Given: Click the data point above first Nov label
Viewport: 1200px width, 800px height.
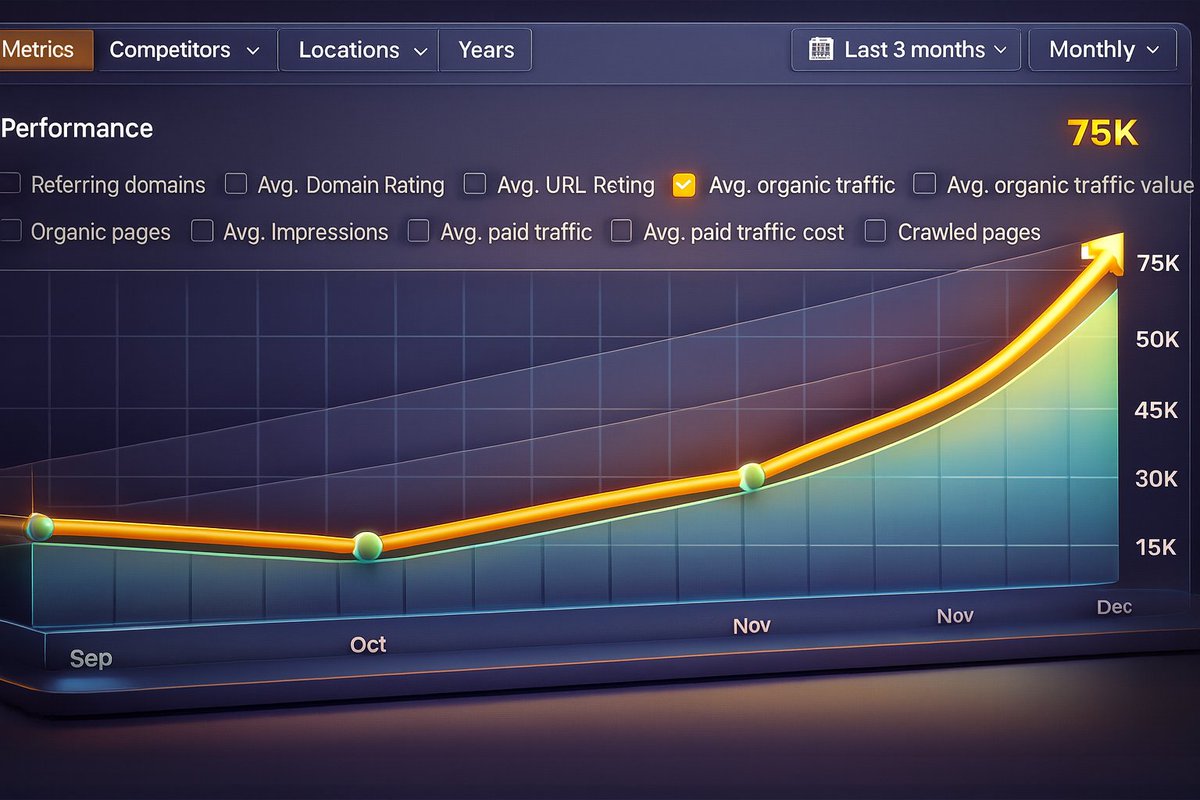Looking at the screenshot, I should point(751,477).
